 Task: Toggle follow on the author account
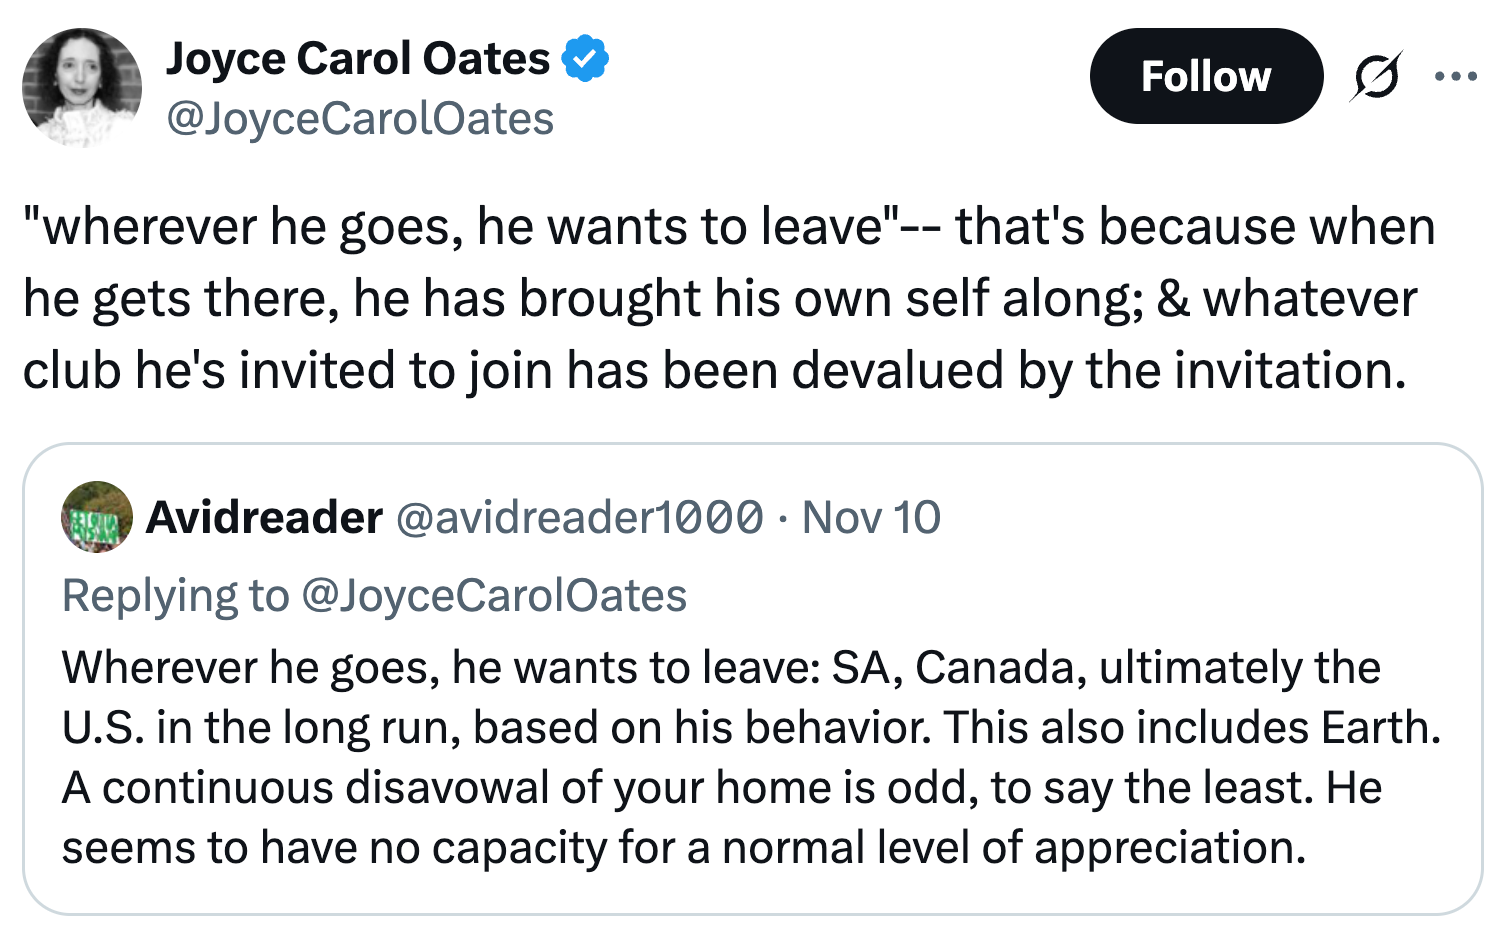tap(1205, 75)
